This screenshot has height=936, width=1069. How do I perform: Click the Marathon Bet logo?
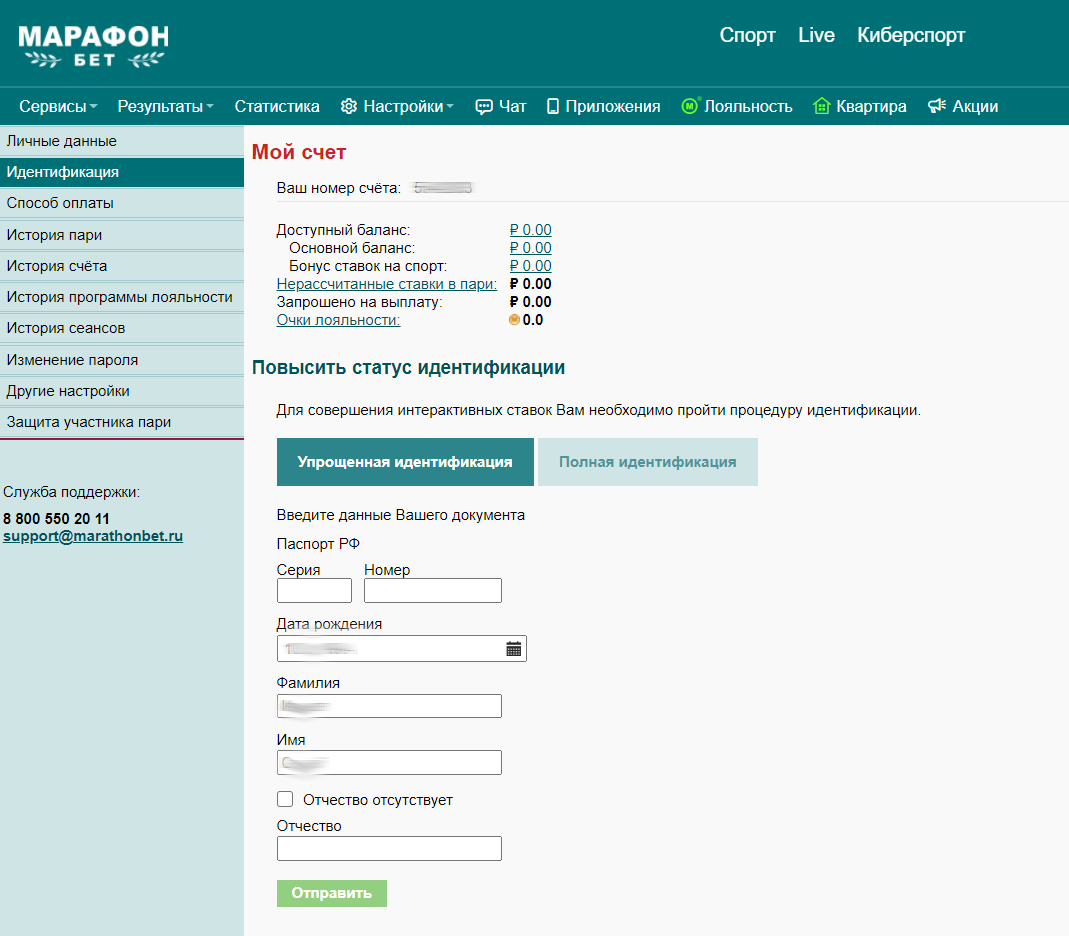(93, 46)
